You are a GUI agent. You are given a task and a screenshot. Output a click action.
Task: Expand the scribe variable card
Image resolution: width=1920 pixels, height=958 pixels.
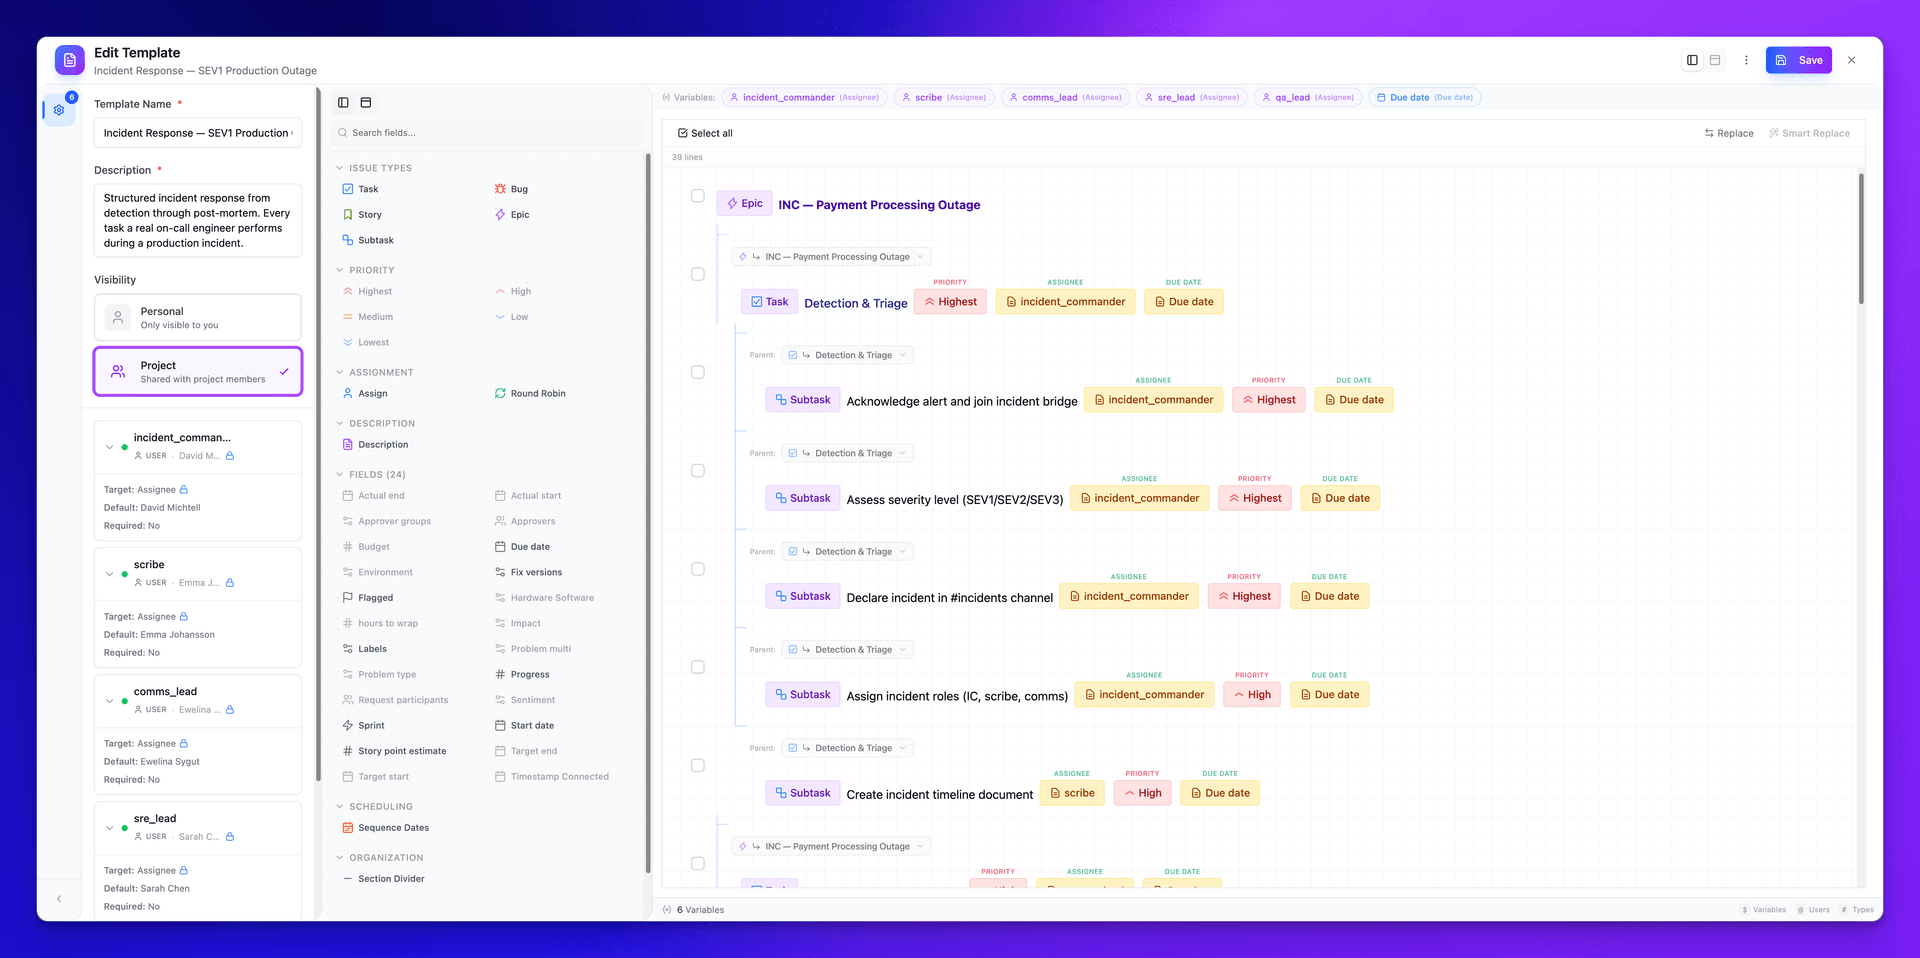(110, 574)
